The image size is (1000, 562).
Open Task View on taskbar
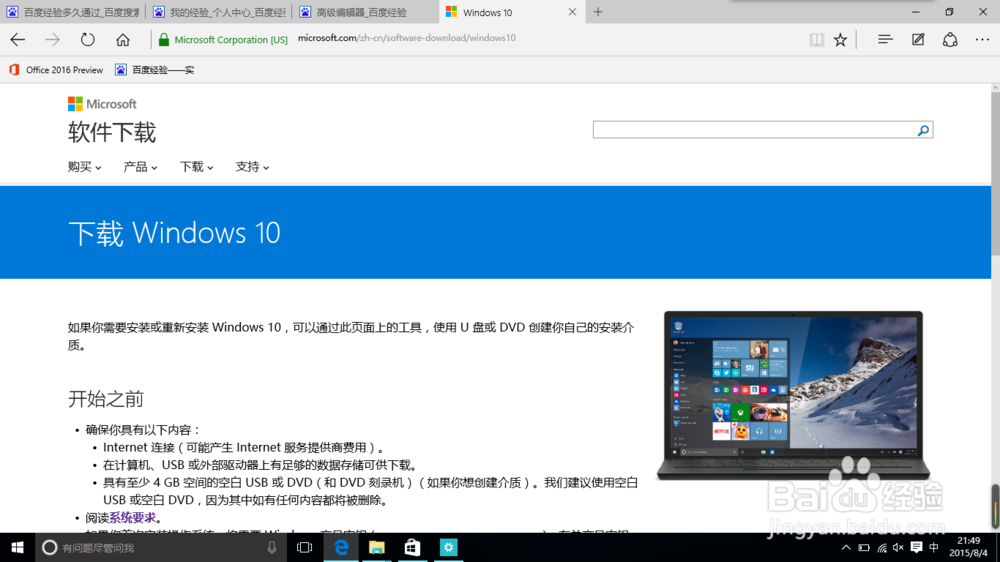(304, 547)
